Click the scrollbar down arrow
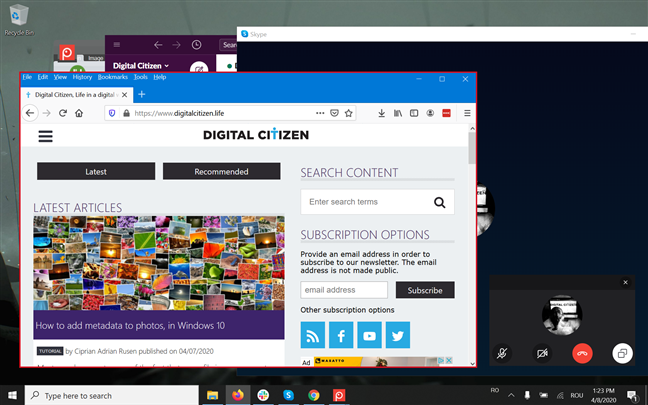The height and width of the screenshot is (405, 648). [472, 364]
